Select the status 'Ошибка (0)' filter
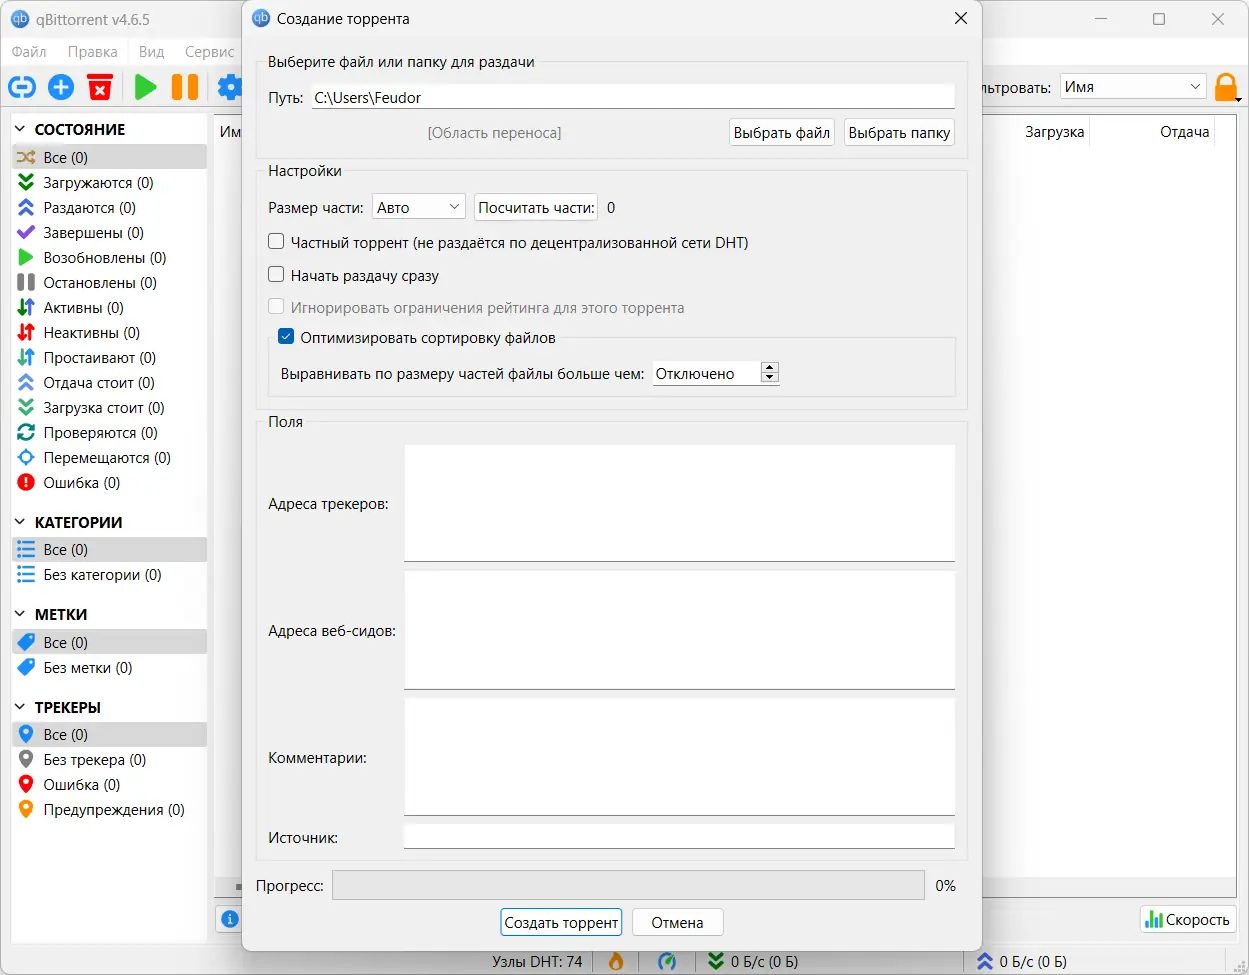 pyautogui.click(x=109, y=483)
